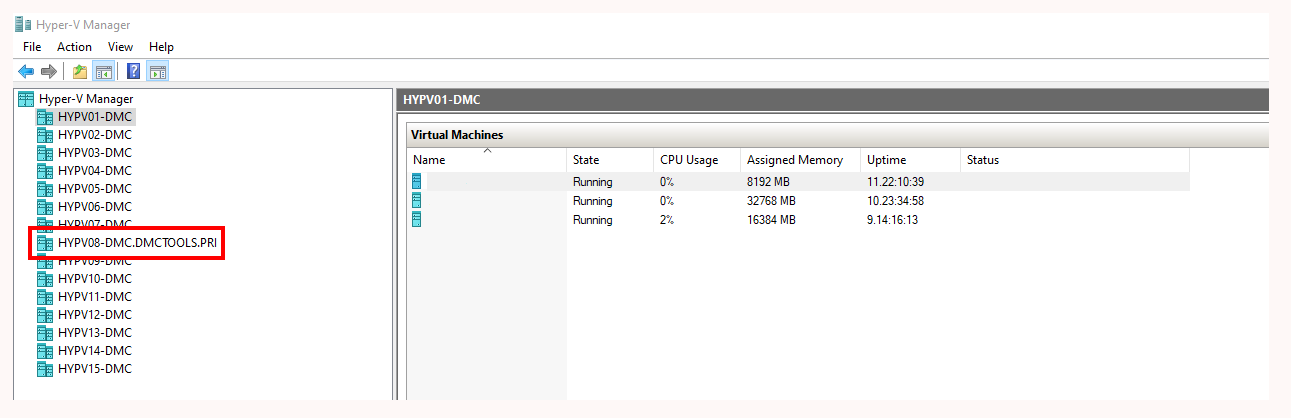Click the 0% CPU cell in the 32768 MB row
This screenshot has height=418, width=1291.
coord(667,201)
